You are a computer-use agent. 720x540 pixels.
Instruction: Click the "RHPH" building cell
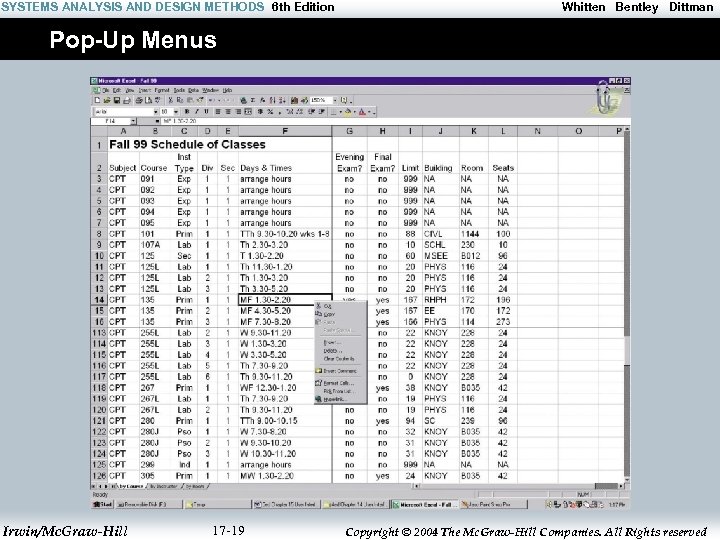tap(440, 300)
